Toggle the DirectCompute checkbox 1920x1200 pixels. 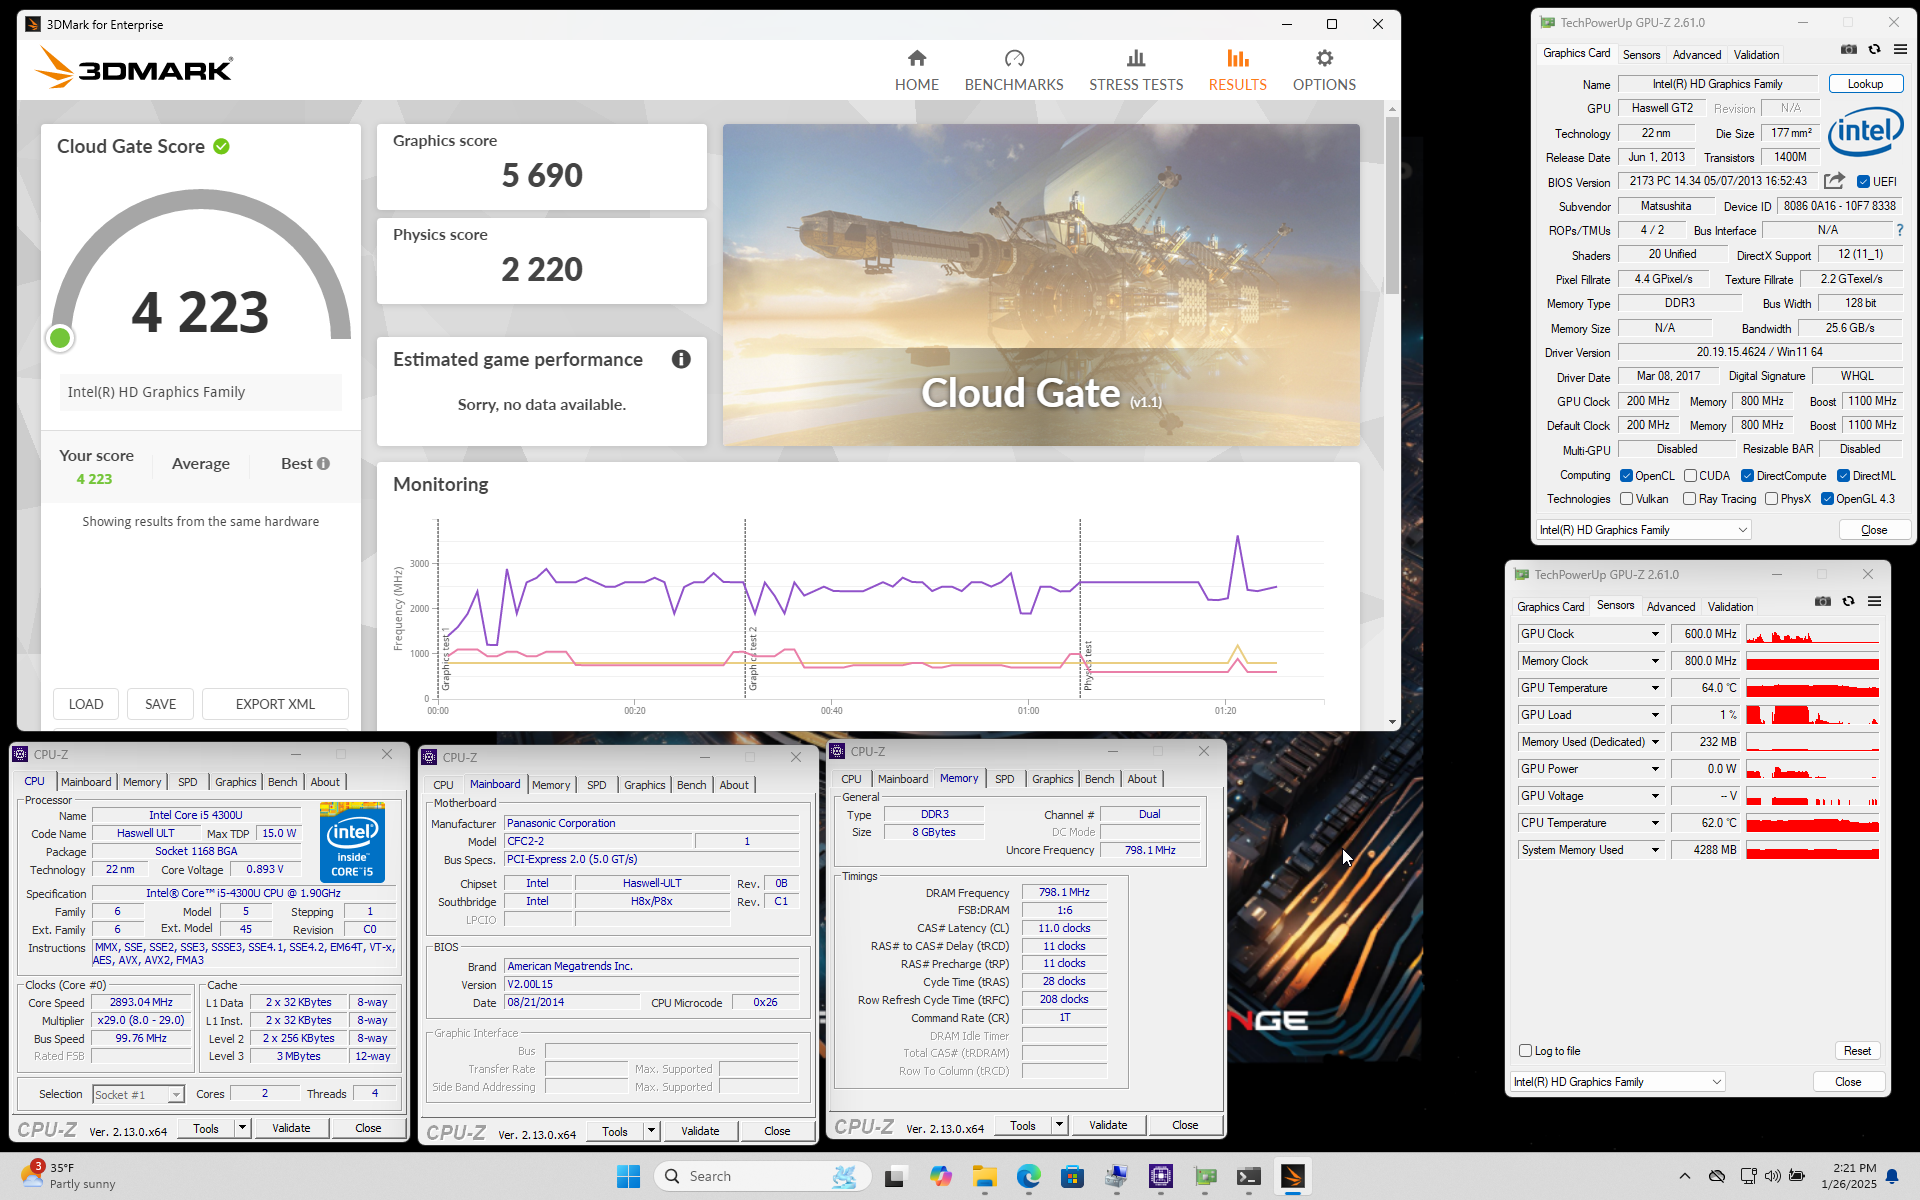1747,476
